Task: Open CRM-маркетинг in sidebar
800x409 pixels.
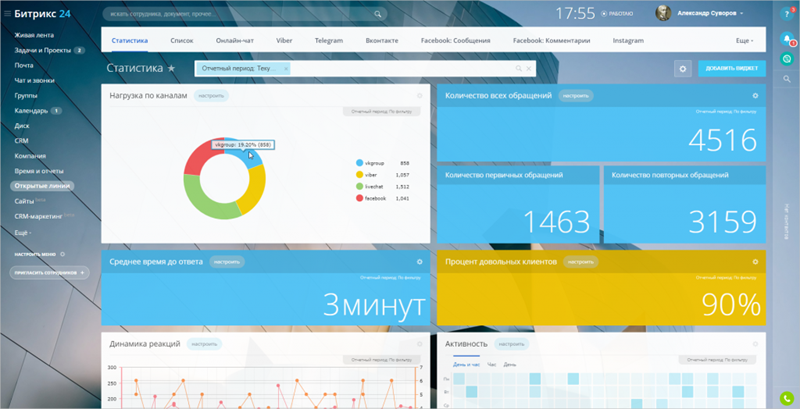Action: [x=38, y=216]
